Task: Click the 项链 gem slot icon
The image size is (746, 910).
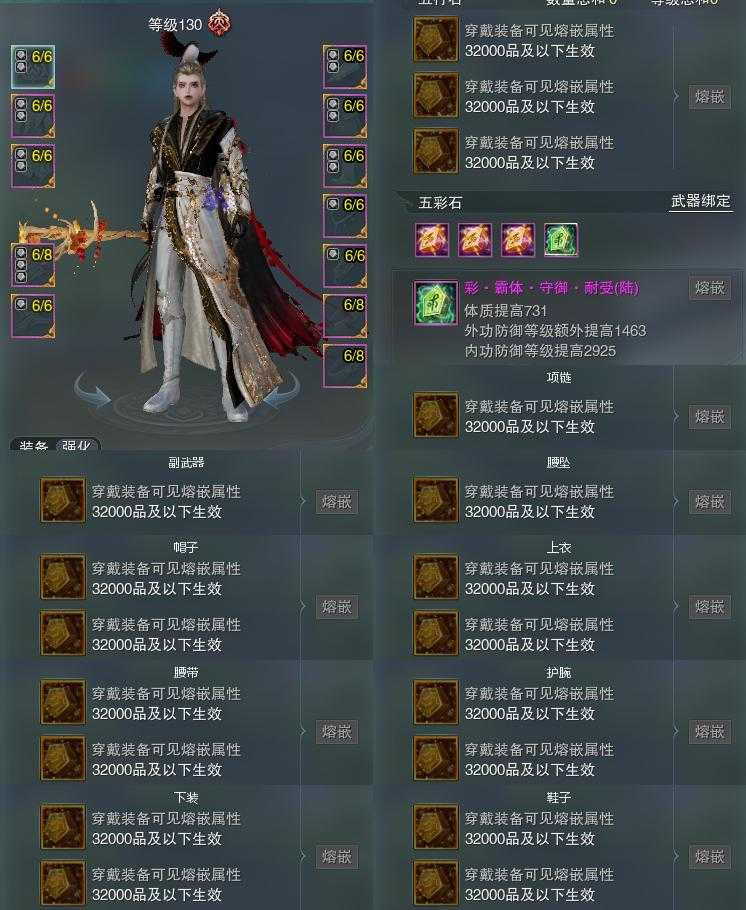Action: (x=435, y=416)
